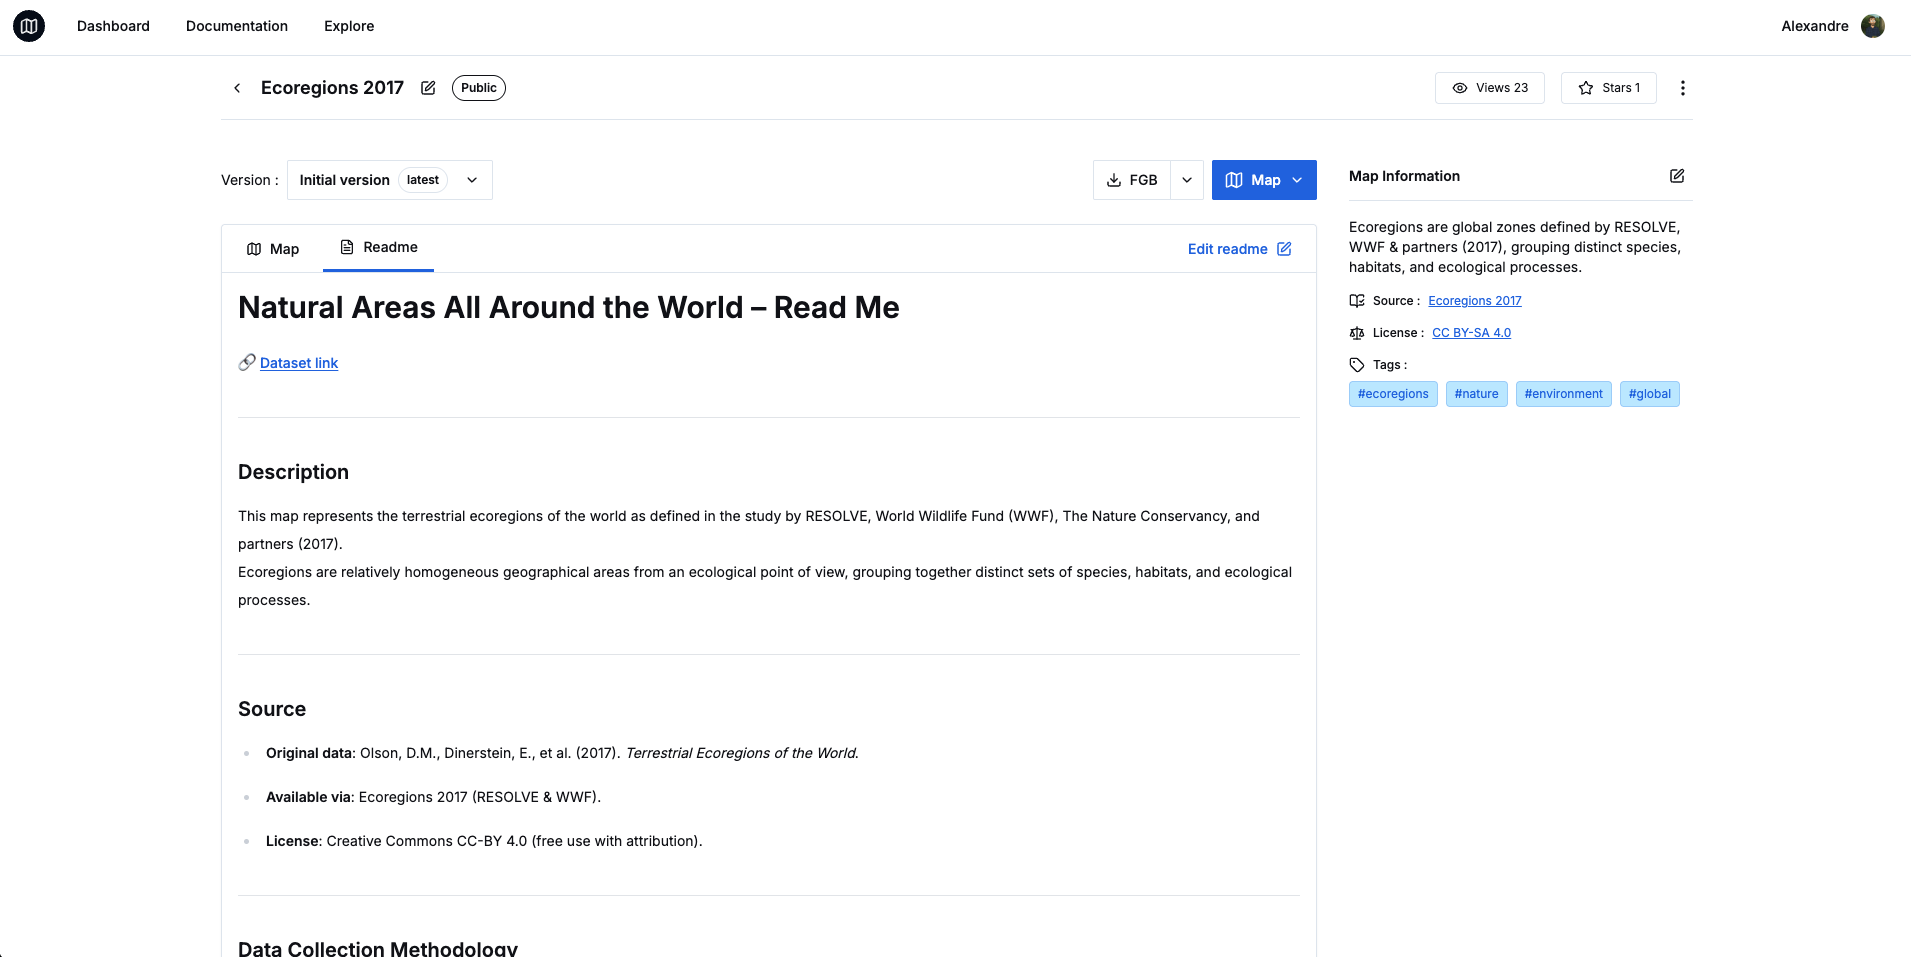Image resolution: width=1911 pixels, height=957 pixels.
Task: Download the dataset via the FGB button
Action: click(x=1132, y=180)
